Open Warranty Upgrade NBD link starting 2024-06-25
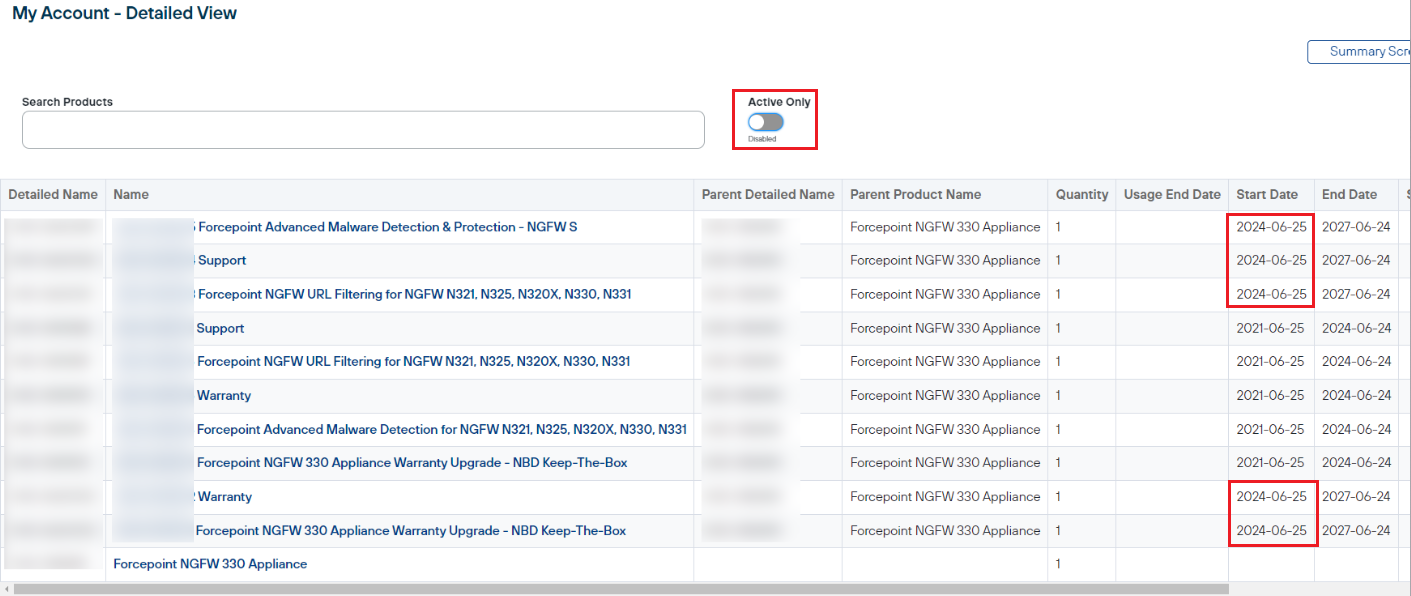Image resolution: width=1411 pixels, height=596 pixels. click(411, 531)
